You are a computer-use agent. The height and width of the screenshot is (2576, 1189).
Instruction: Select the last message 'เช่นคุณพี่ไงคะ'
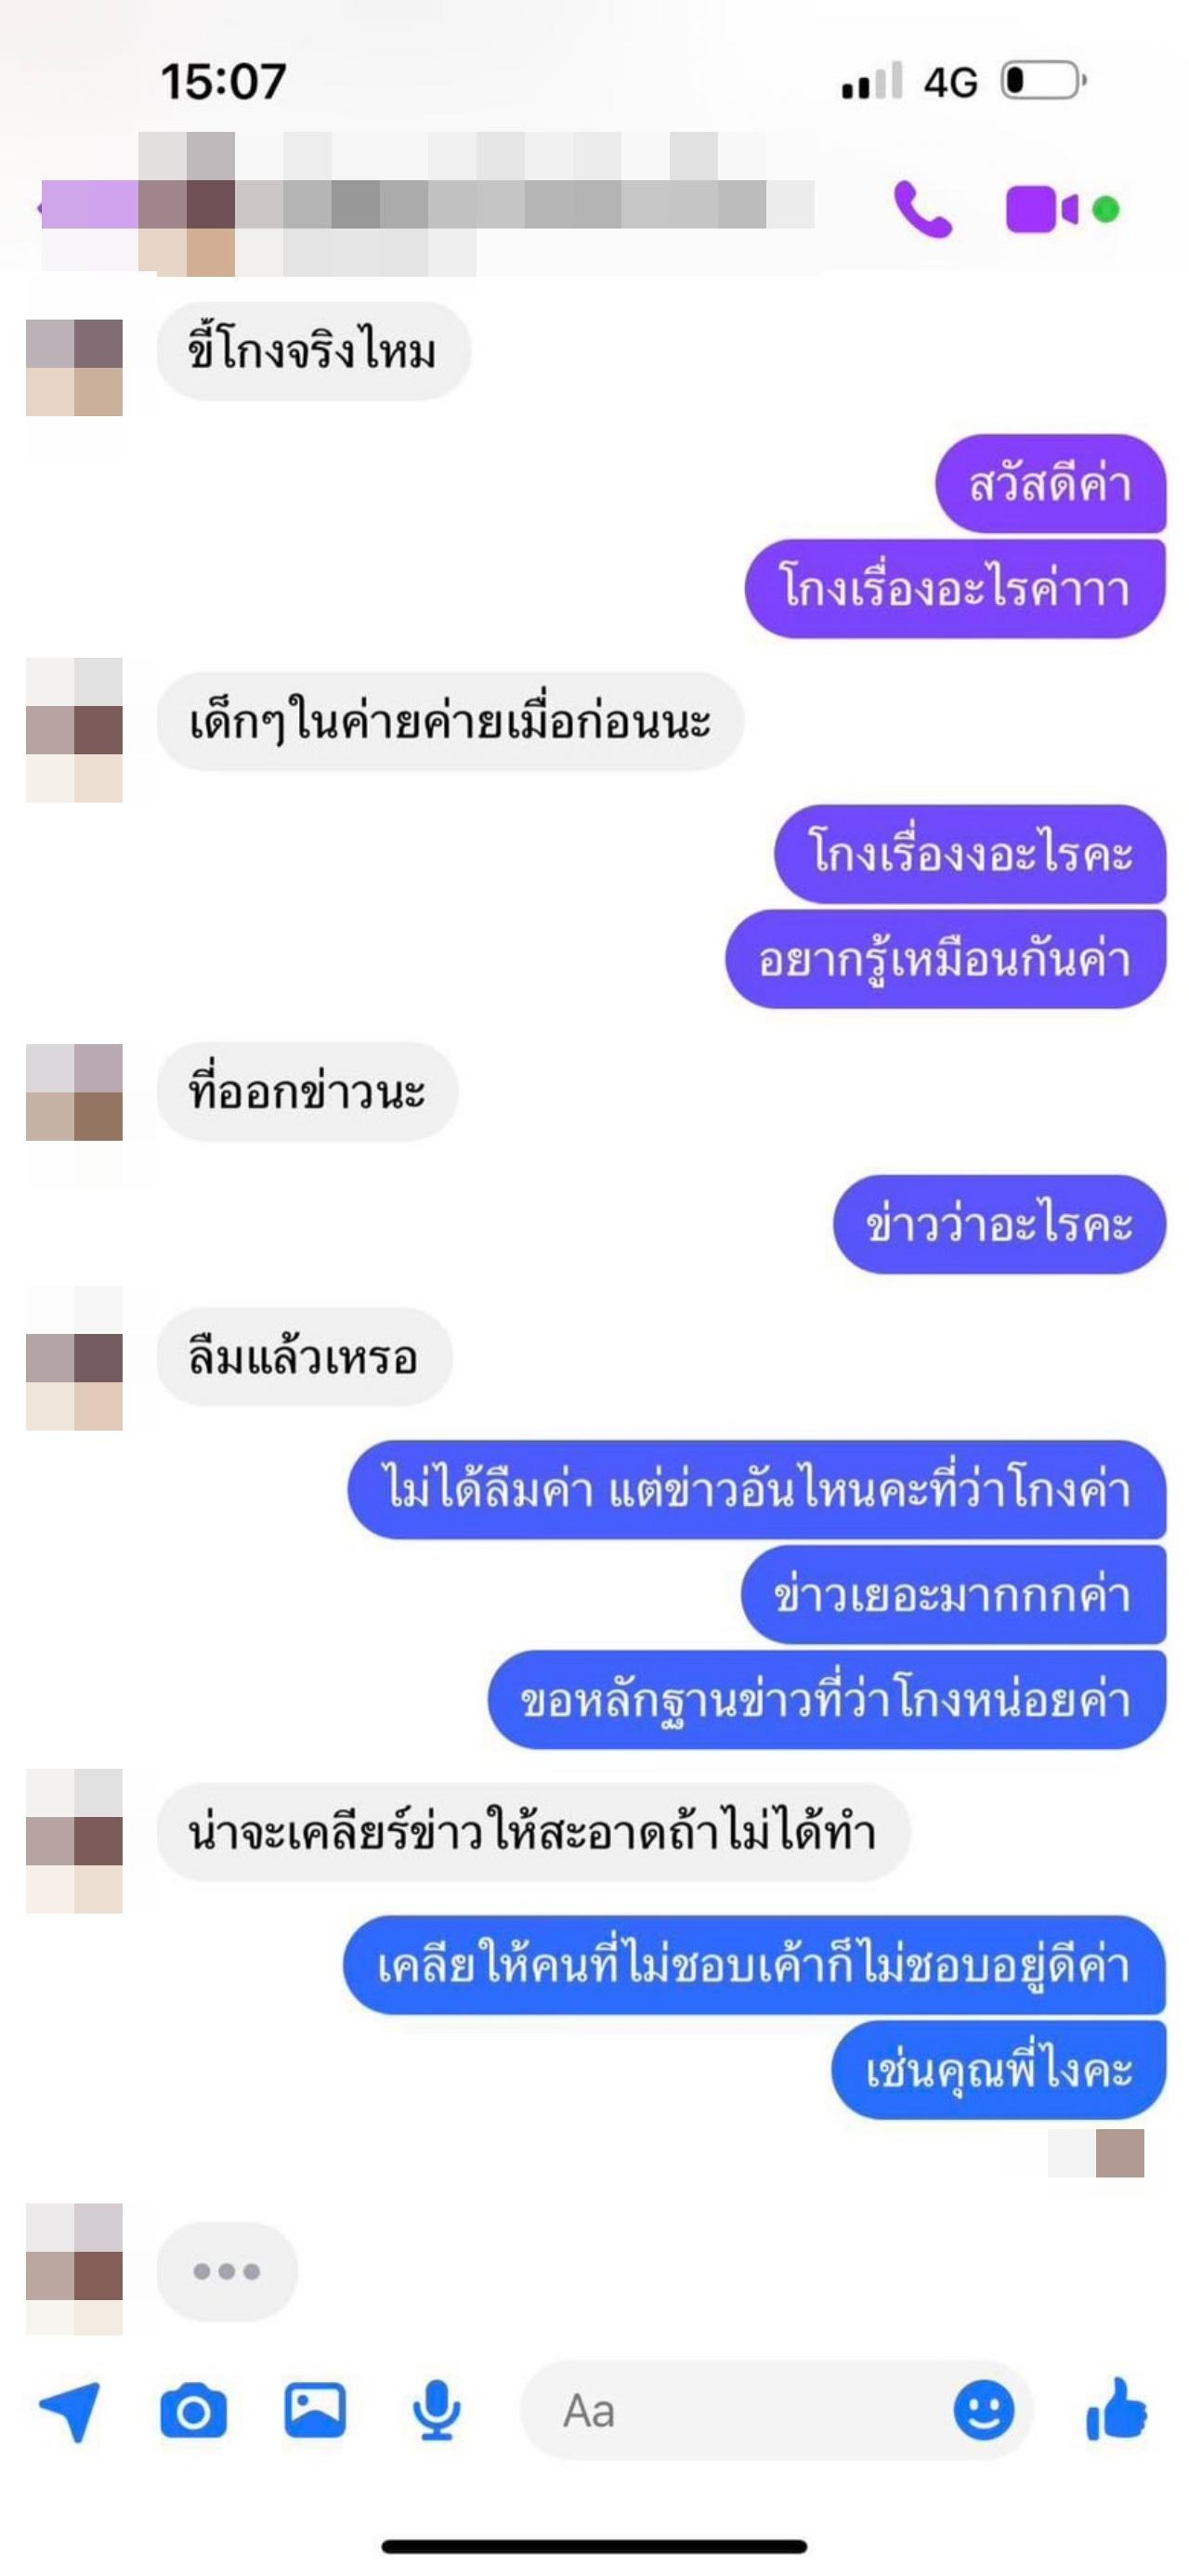(999, 2069)
